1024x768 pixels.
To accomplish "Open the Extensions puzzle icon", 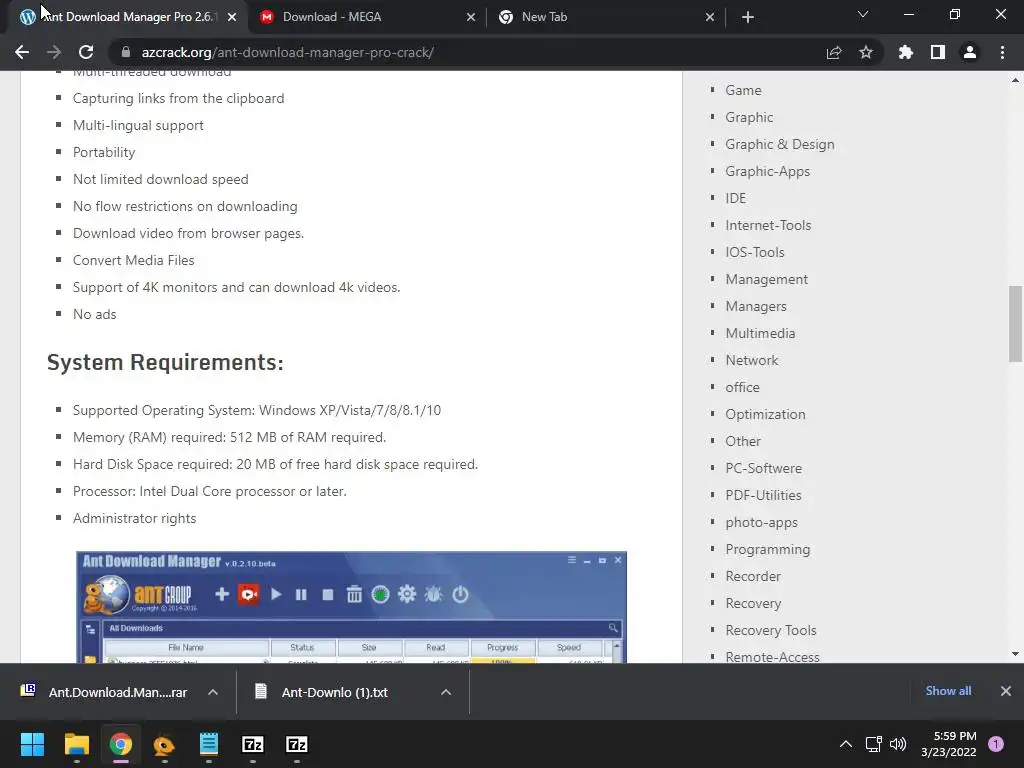I will point(906,52).
